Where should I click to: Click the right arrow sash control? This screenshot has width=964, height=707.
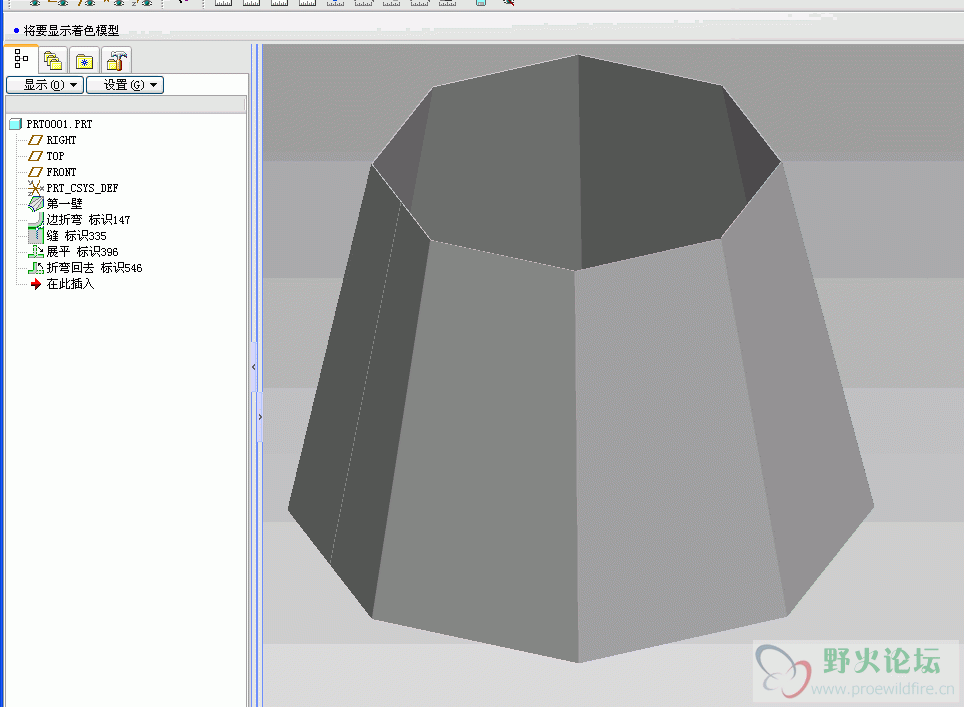pos(260,417)
